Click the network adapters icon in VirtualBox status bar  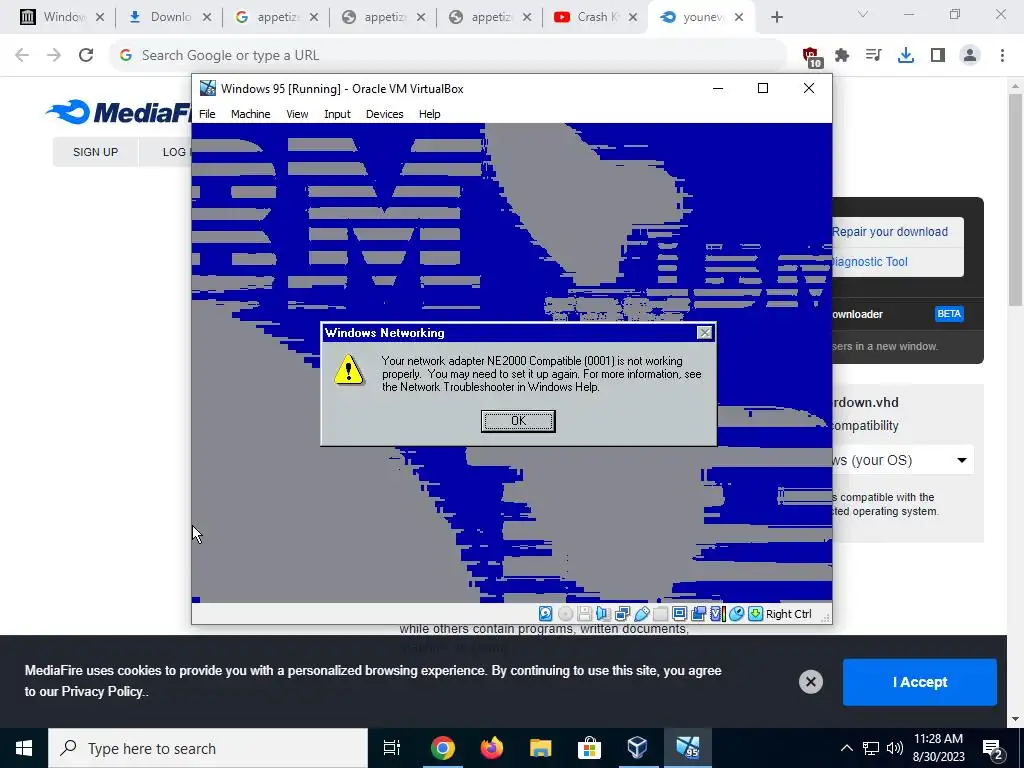click(622, 614)
